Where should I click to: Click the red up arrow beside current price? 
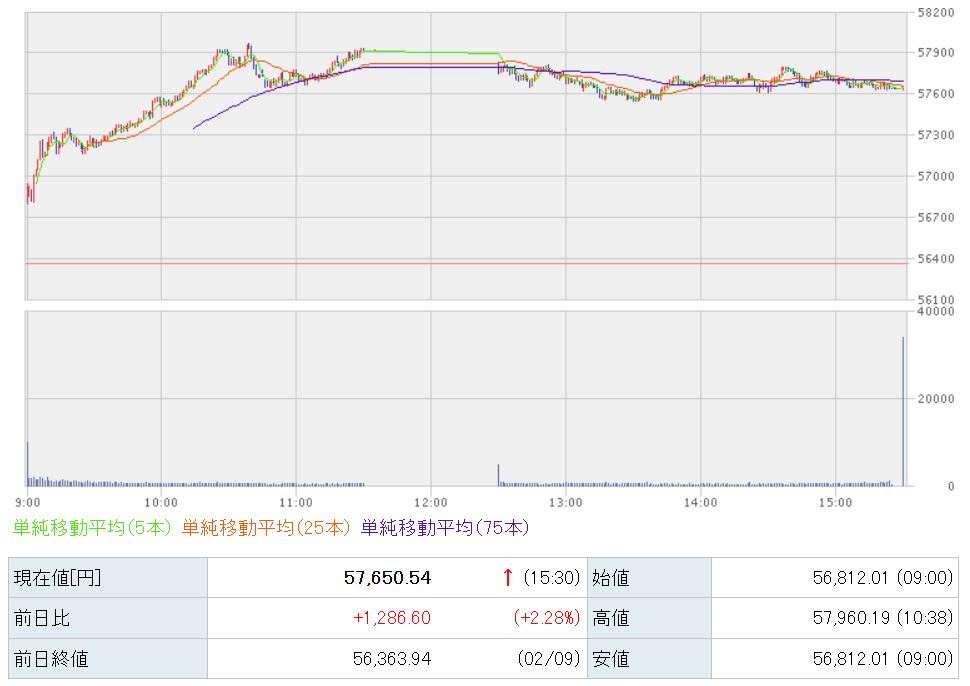(x=508, y=577)
